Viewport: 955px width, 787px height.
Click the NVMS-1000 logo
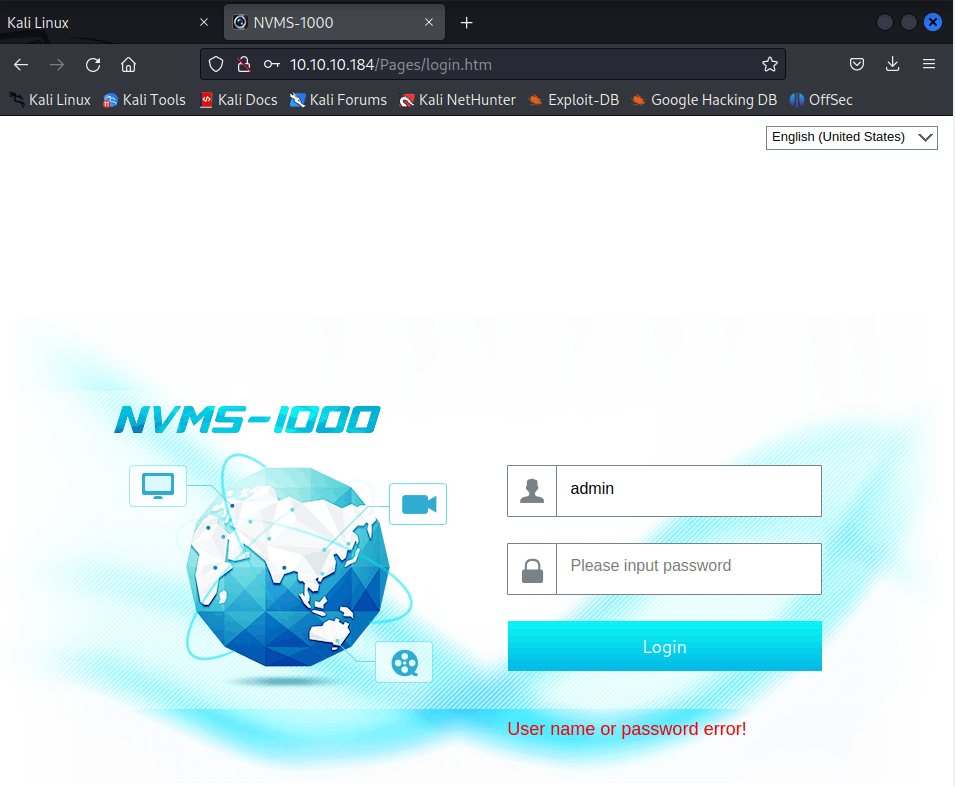[x=248, y=420]
